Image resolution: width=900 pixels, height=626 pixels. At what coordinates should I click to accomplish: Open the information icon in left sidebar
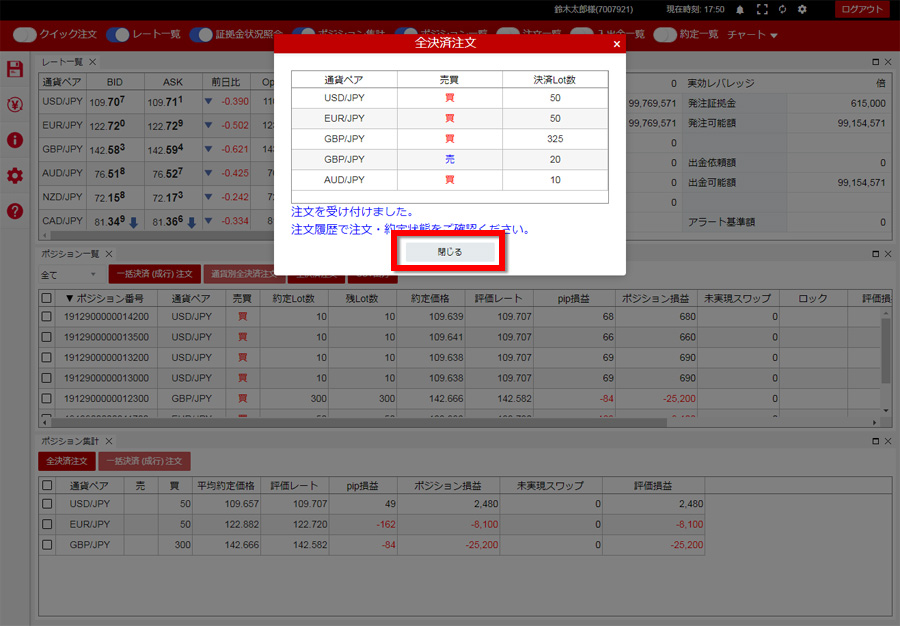[15, 140]
